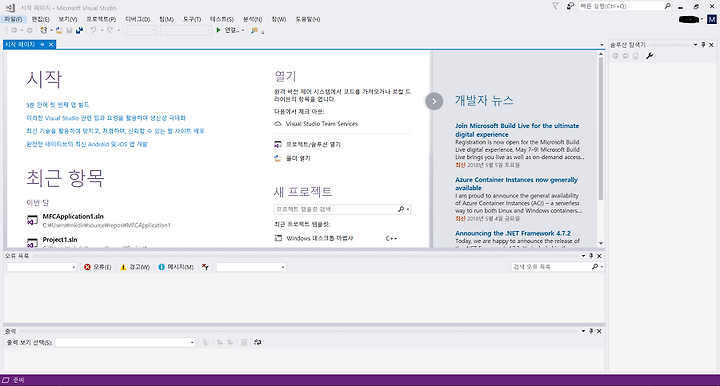Viewport: 720px width, 386px height.
Task: Click the navigate forward toolbar icon
Action: coord(29,30)
